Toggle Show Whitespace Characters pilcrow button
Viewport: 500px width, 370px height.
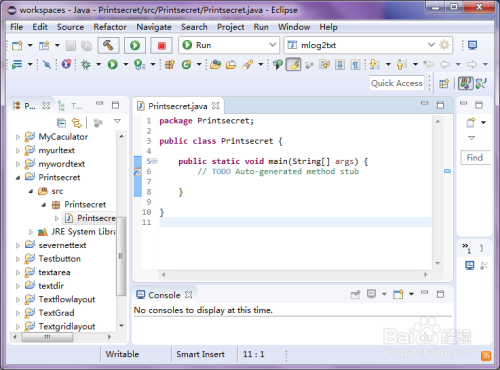pyautogui.click(x=355, y=64)
